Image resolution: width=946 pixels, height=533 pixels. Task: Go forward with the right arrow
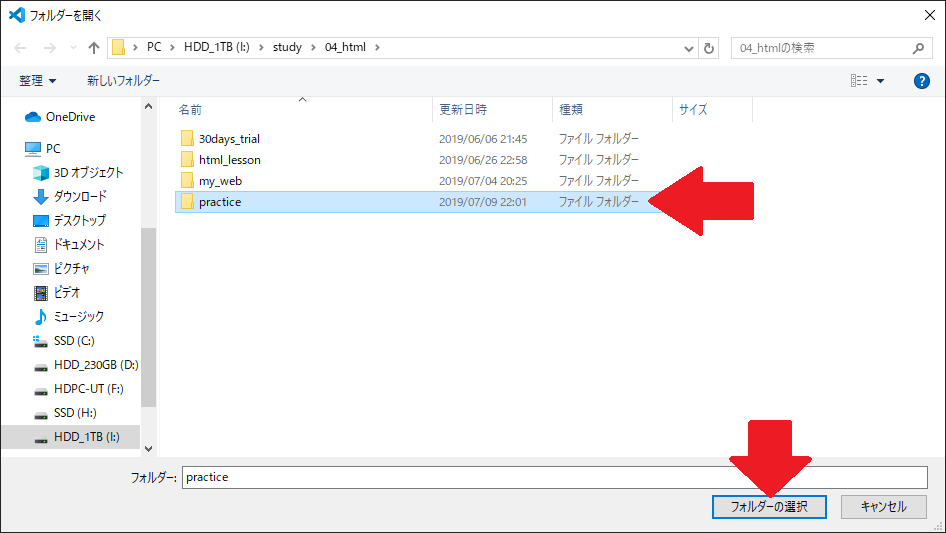(50, 48)
